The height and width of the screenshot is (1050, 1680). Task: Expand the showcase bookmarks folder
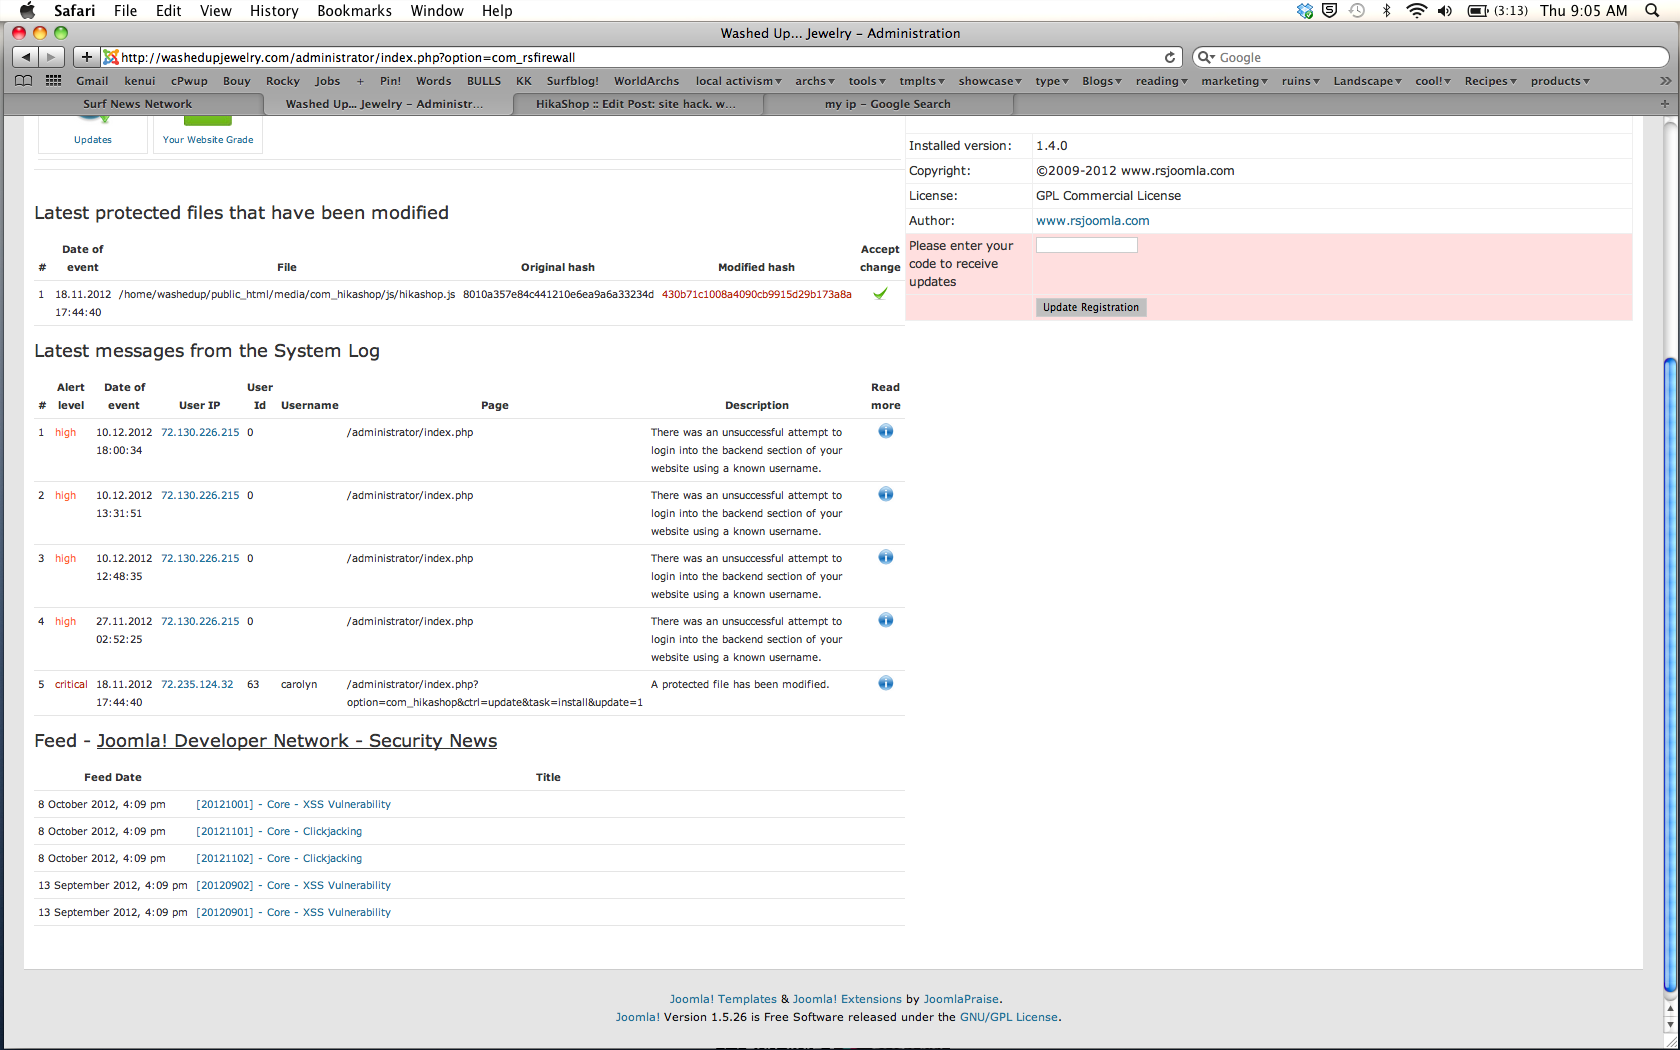990,81
